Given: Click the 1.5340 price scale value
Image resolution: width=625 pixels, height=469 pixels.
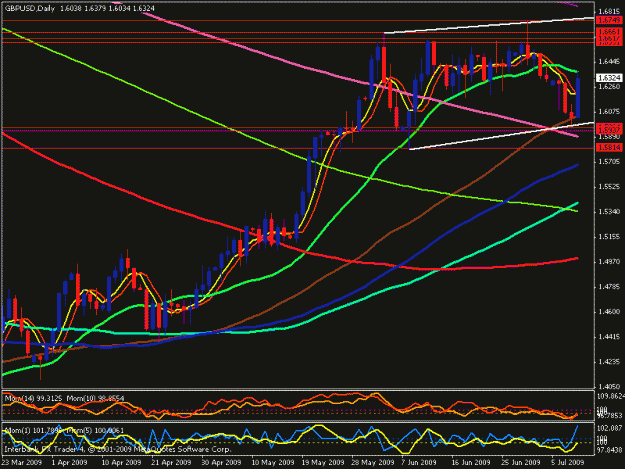Looking at the screenshot, I should point(609,212).
